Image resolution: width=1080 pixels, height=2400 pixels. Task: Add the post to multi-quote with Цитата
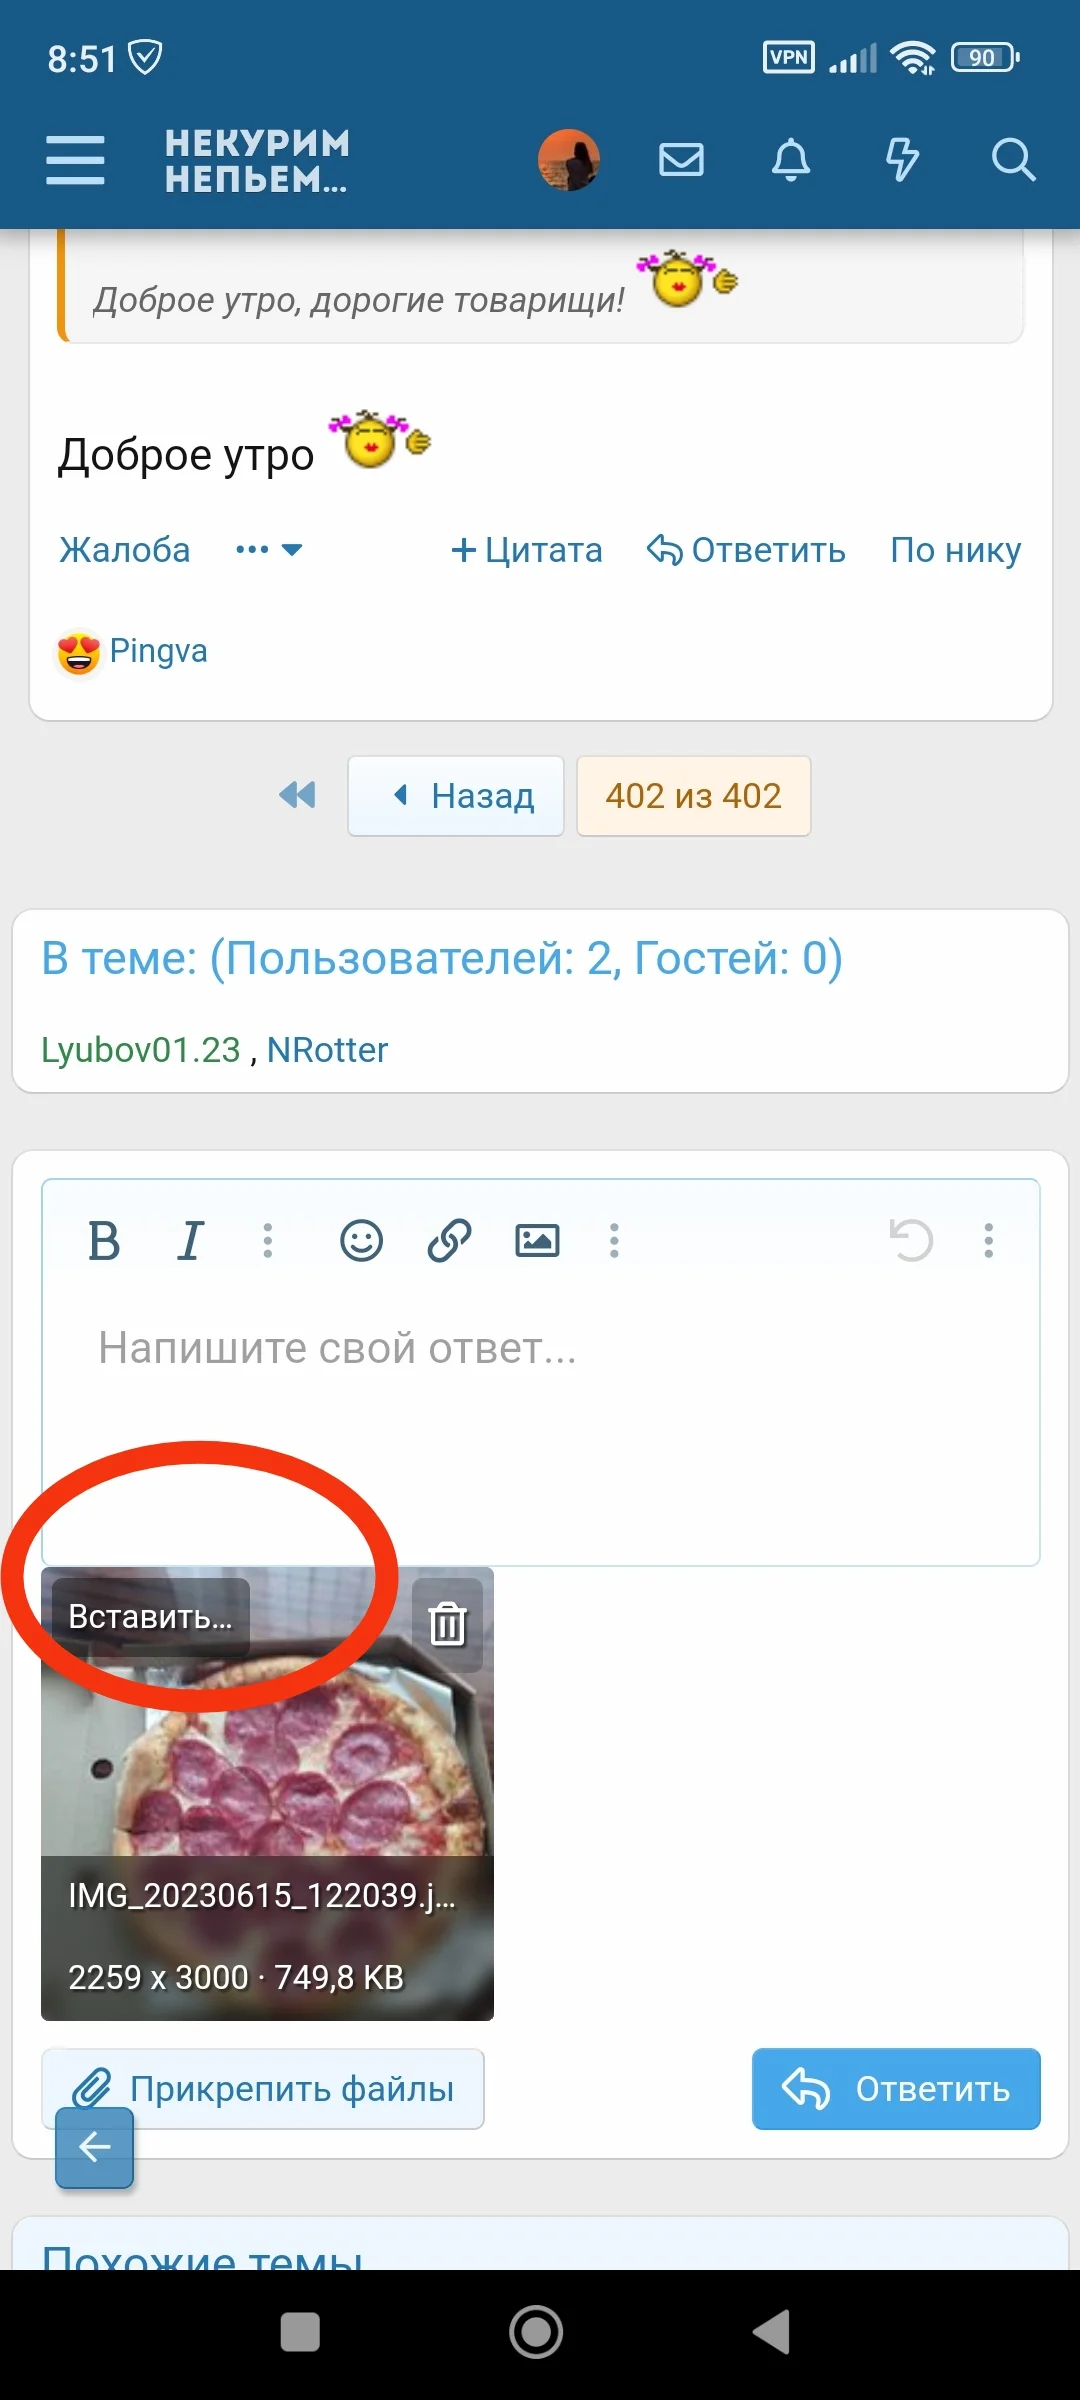click(x=526, y=550)
